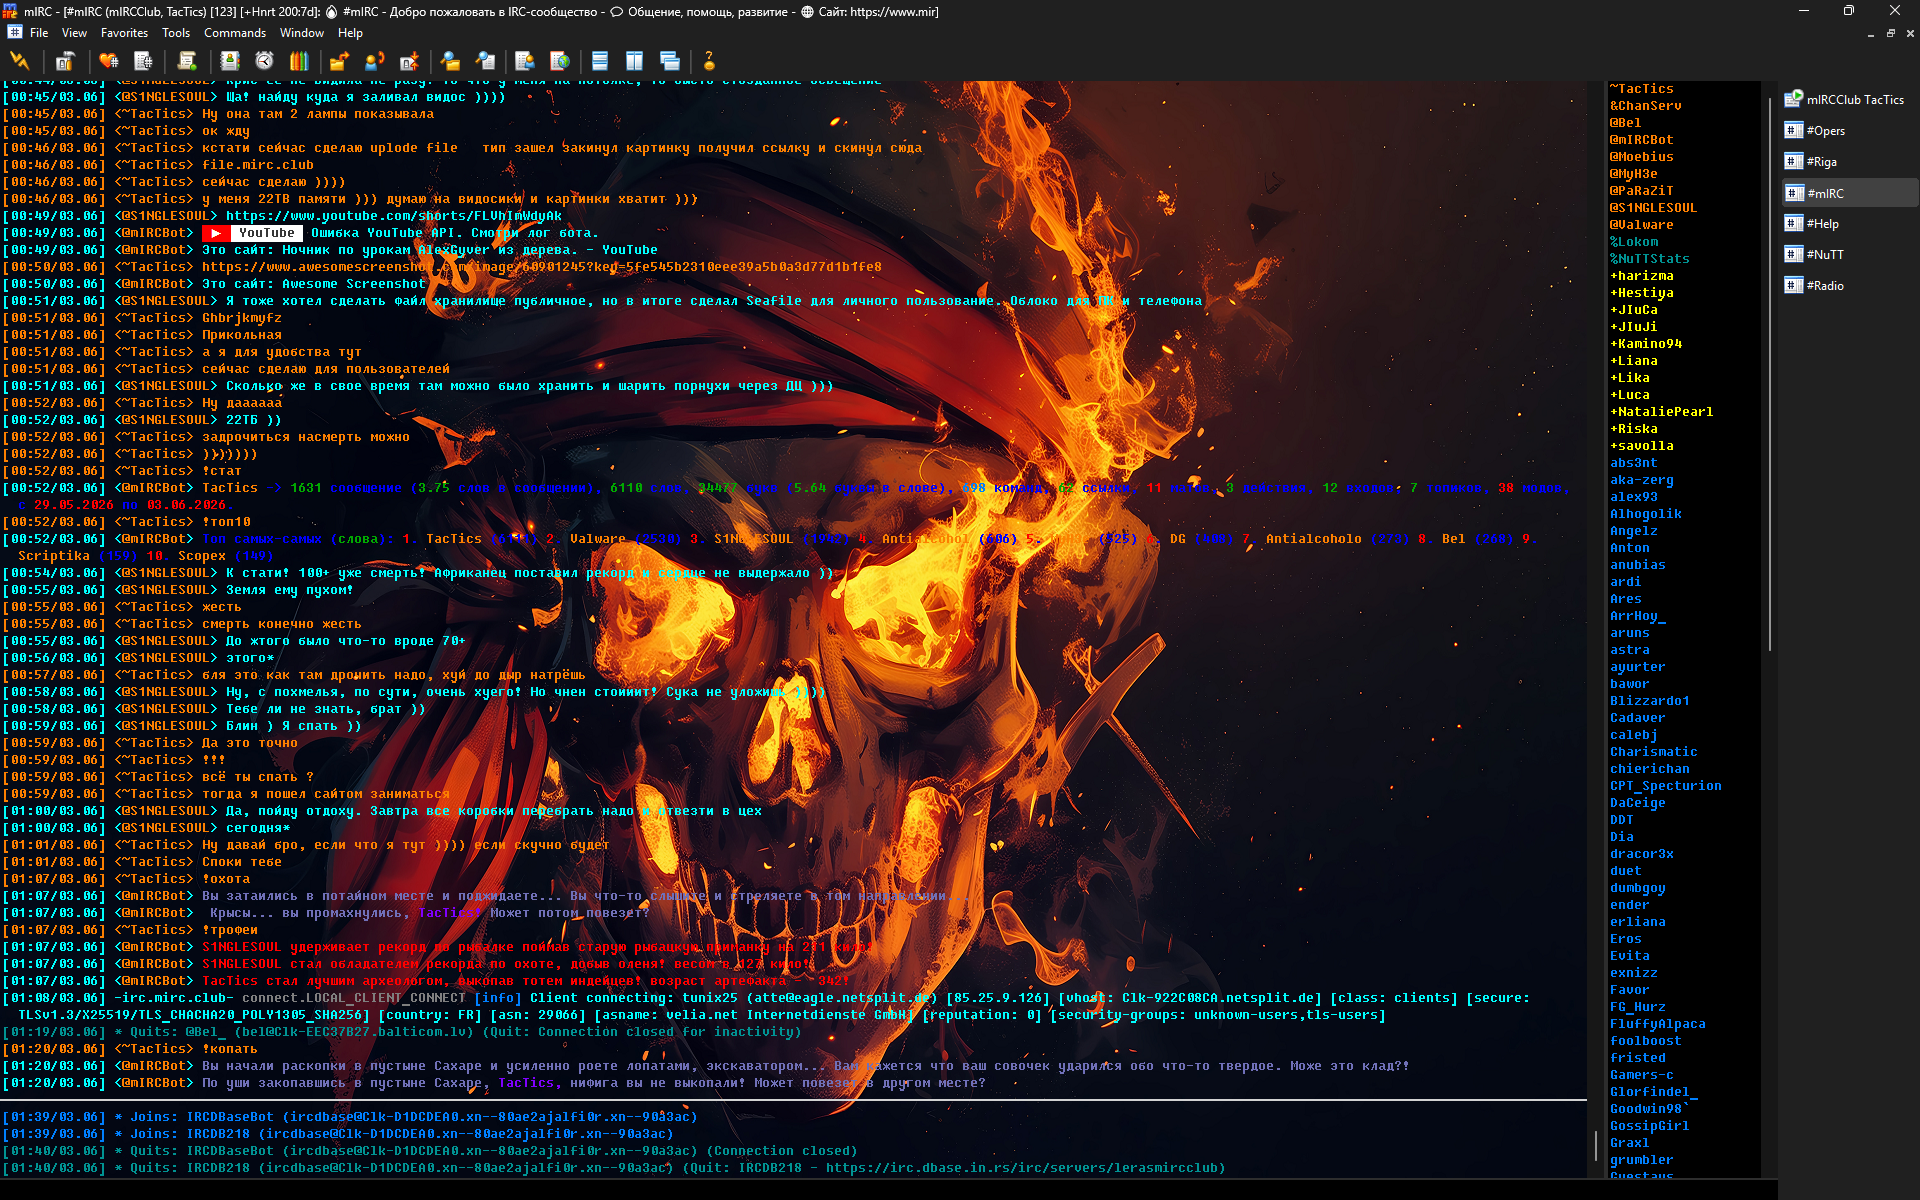Screen dimensions: 1920x1200
Task: Open the About mIRC toolbar icon
Action: (709, 61)
